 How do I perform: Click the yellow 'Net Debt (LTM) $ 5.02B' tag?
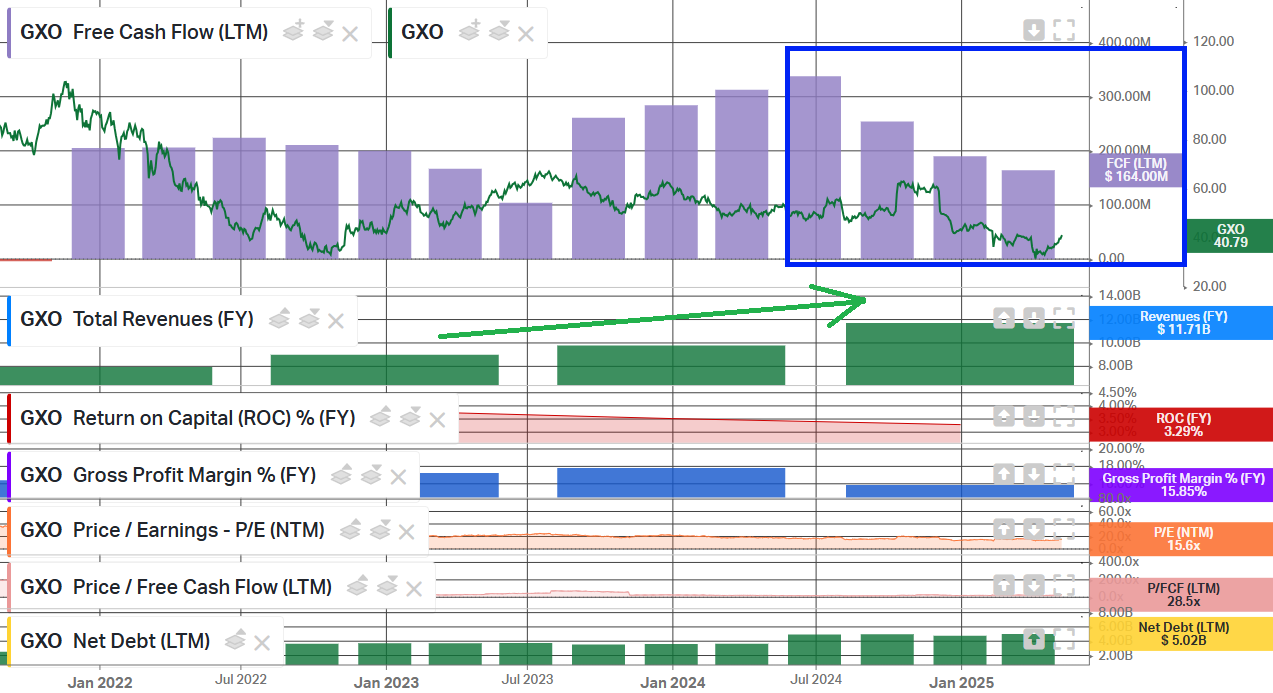click(x=1181, y=633)
